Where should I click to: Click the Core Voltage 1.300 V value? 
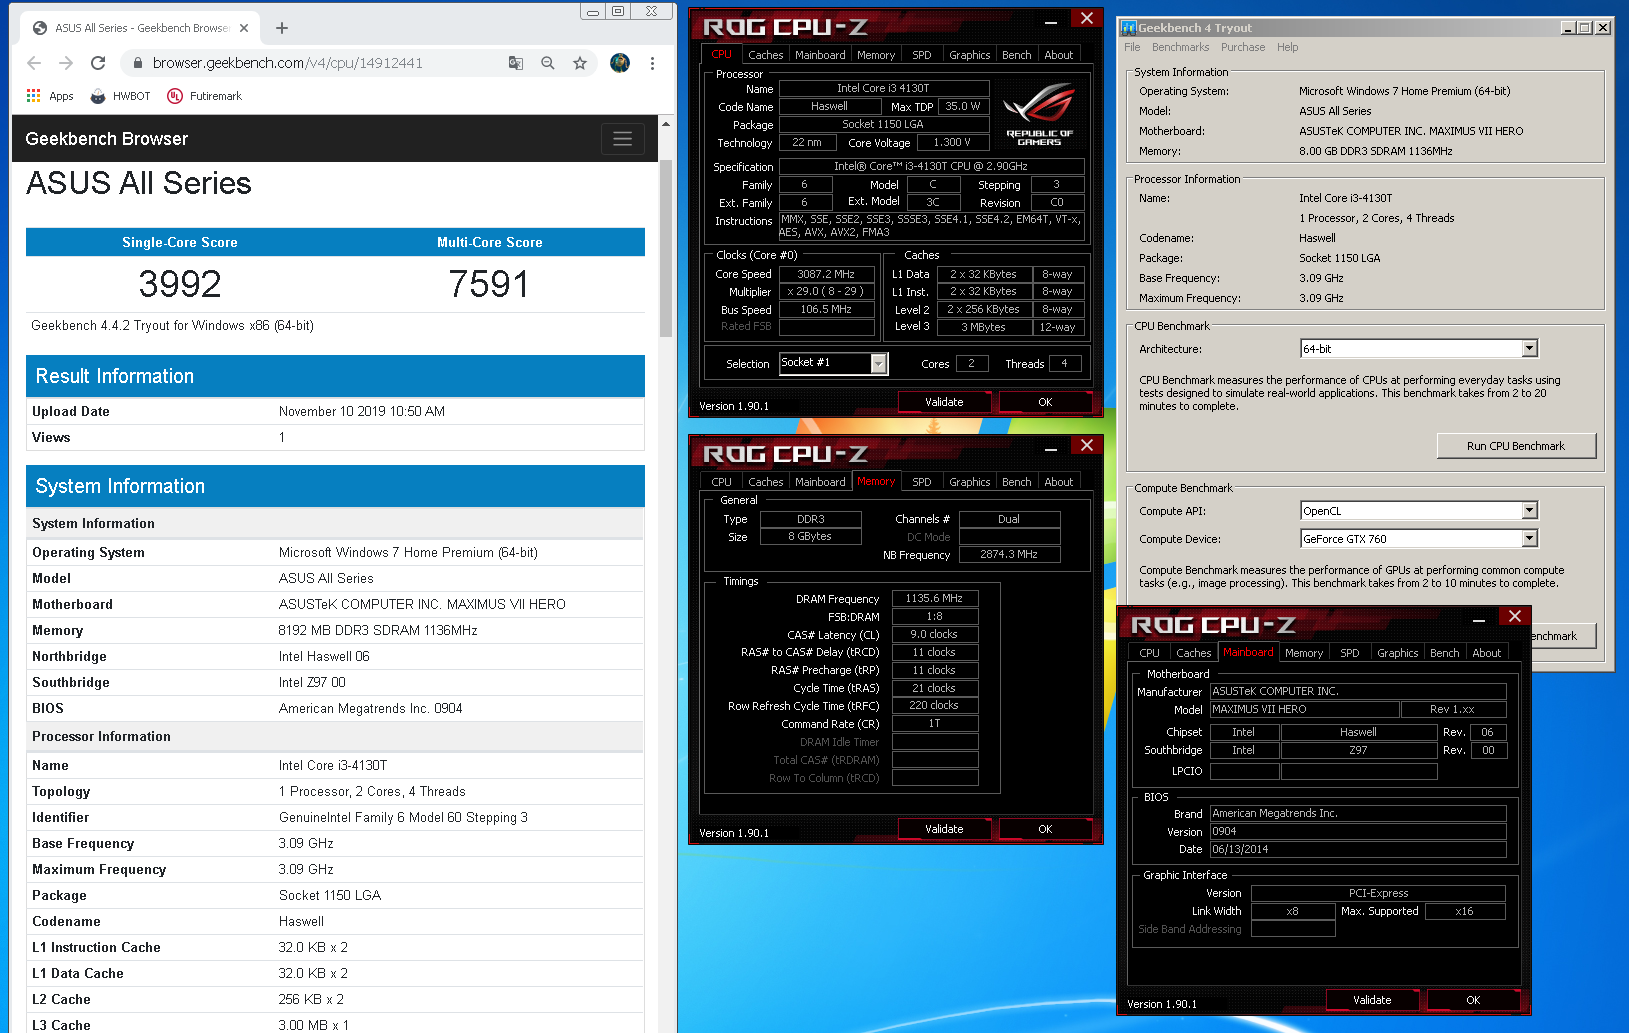tap(952, 142)
